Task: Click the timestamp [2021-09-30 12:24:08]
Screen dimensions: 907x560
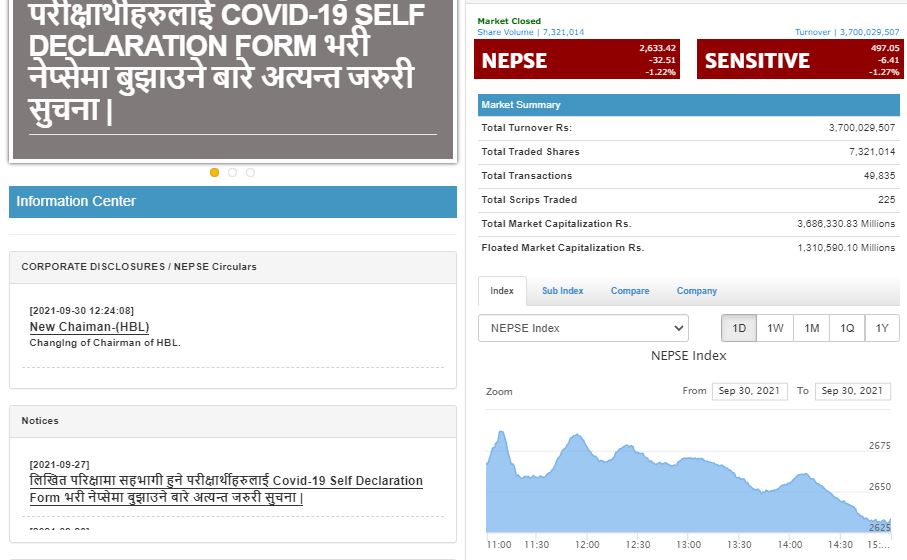Action: coord(82,311)
